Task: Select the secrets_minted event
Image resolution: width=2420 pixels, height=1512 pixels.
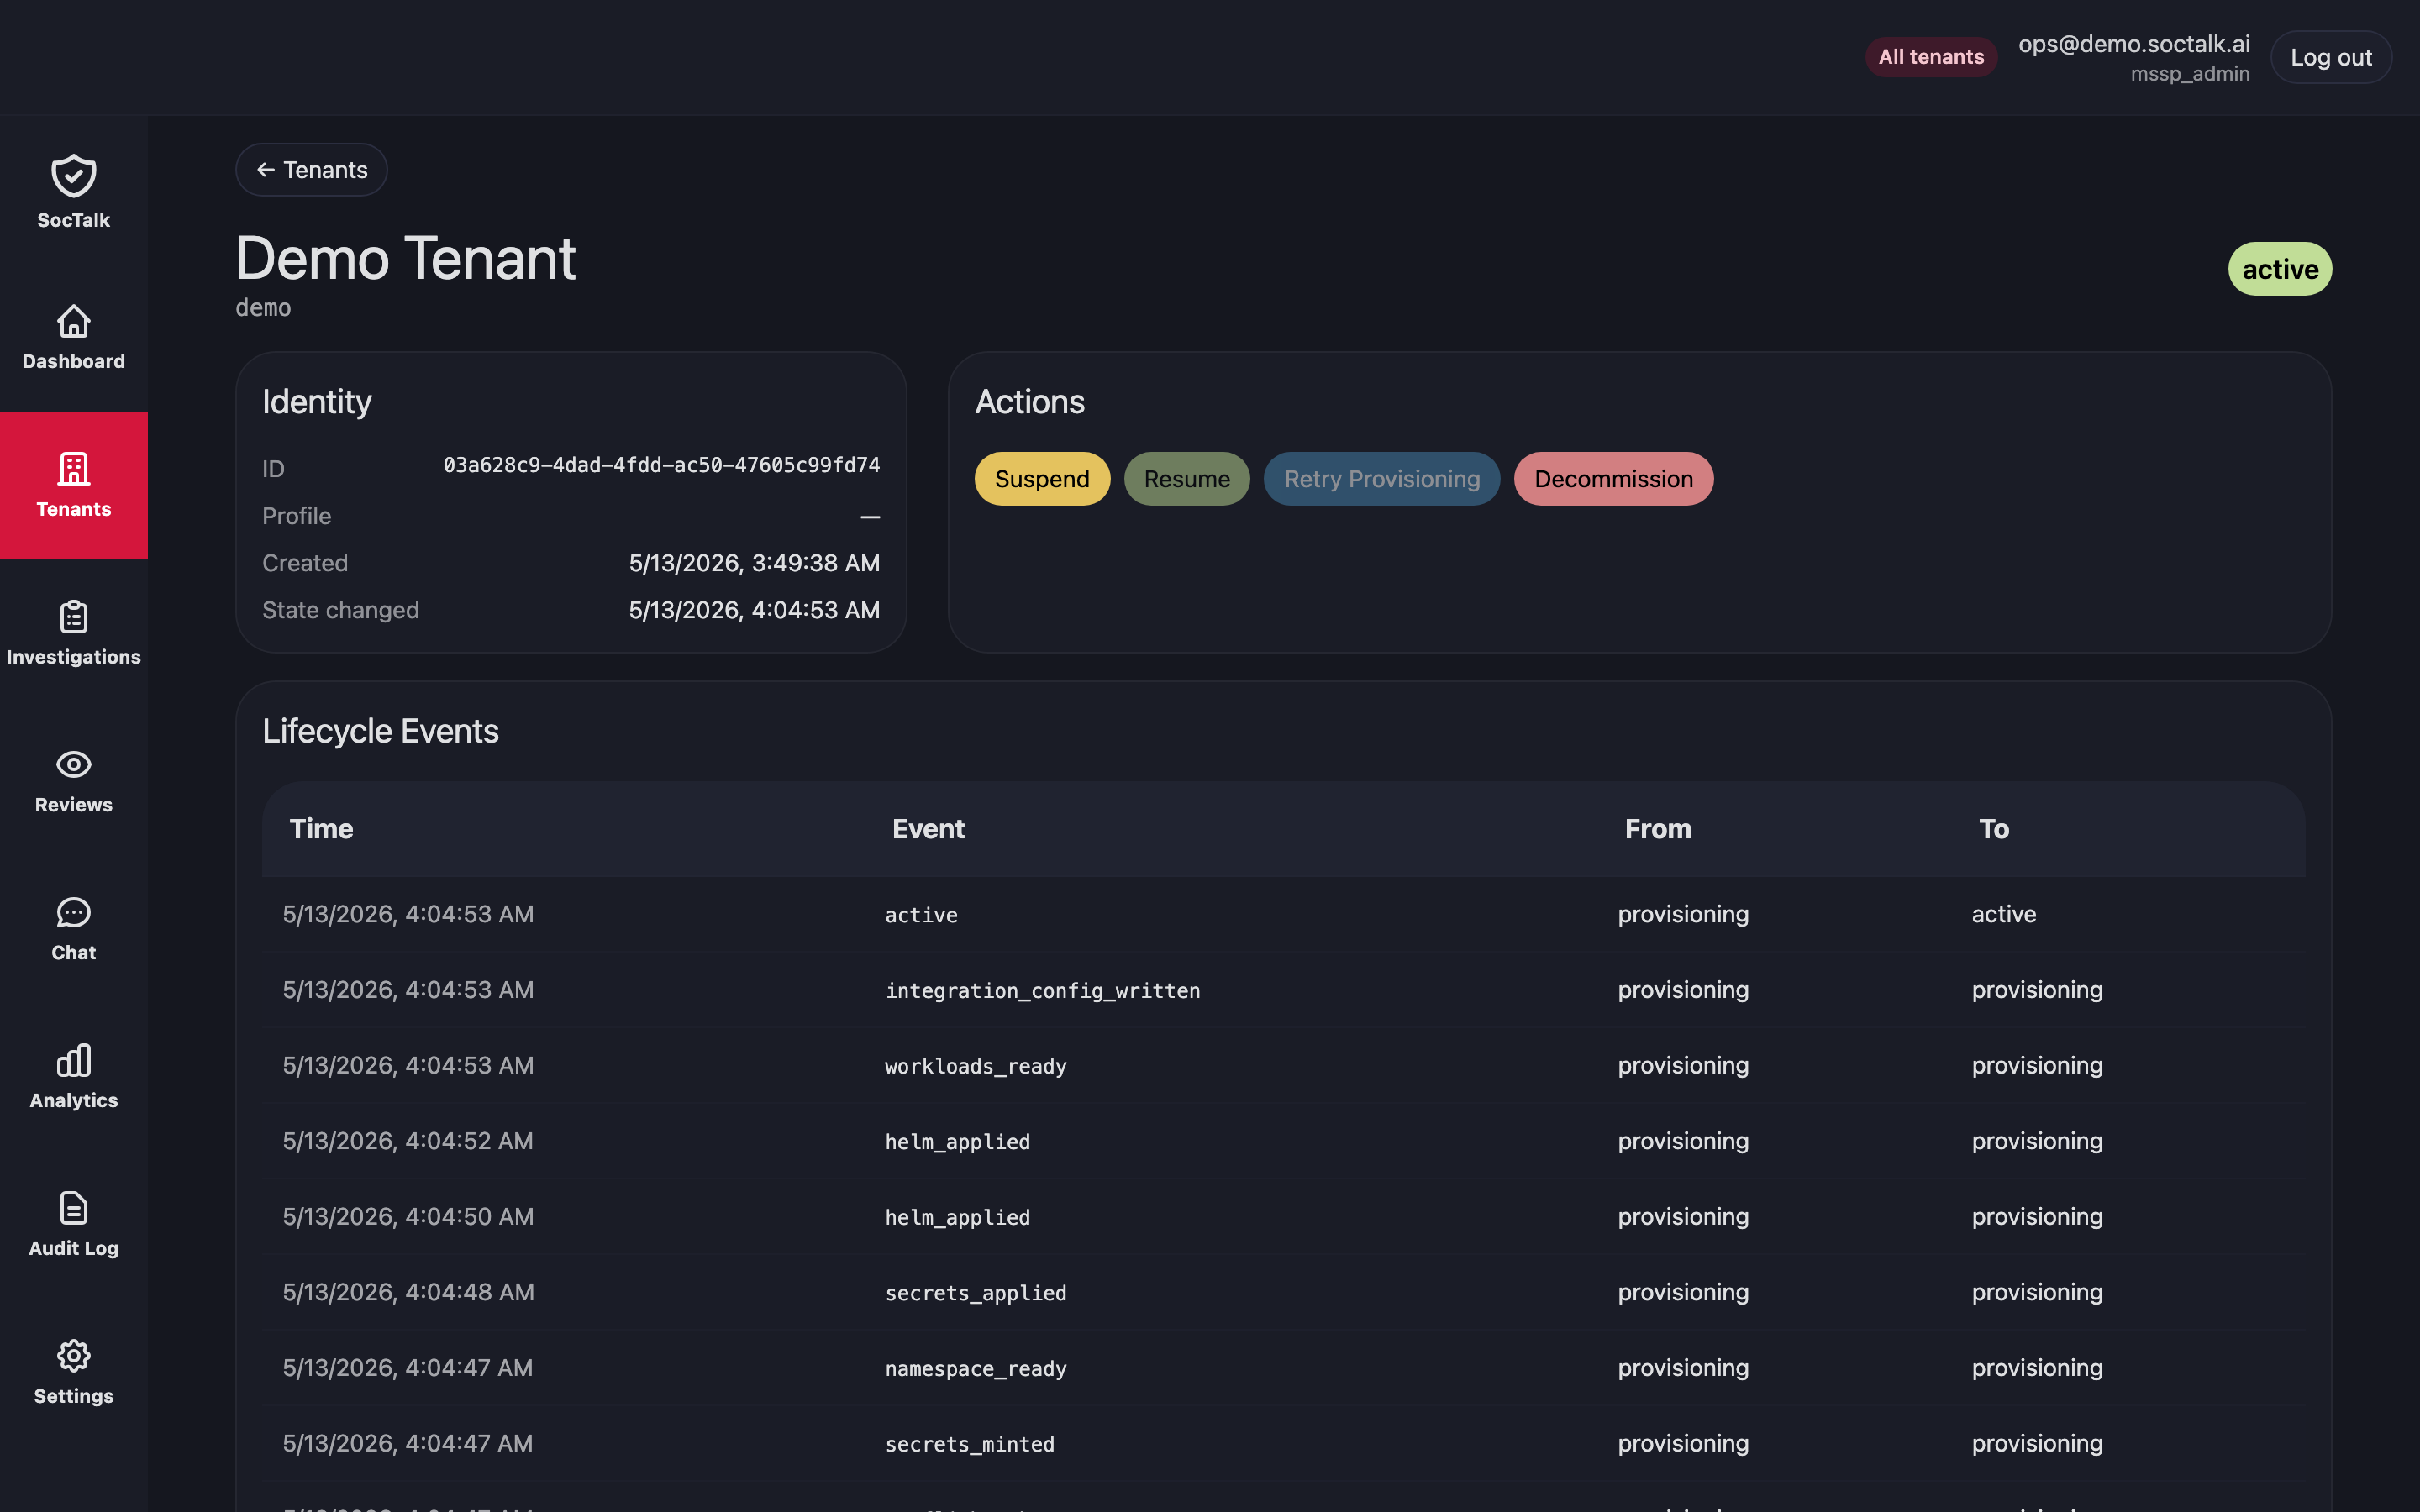Action: [x=970, y=1444]
